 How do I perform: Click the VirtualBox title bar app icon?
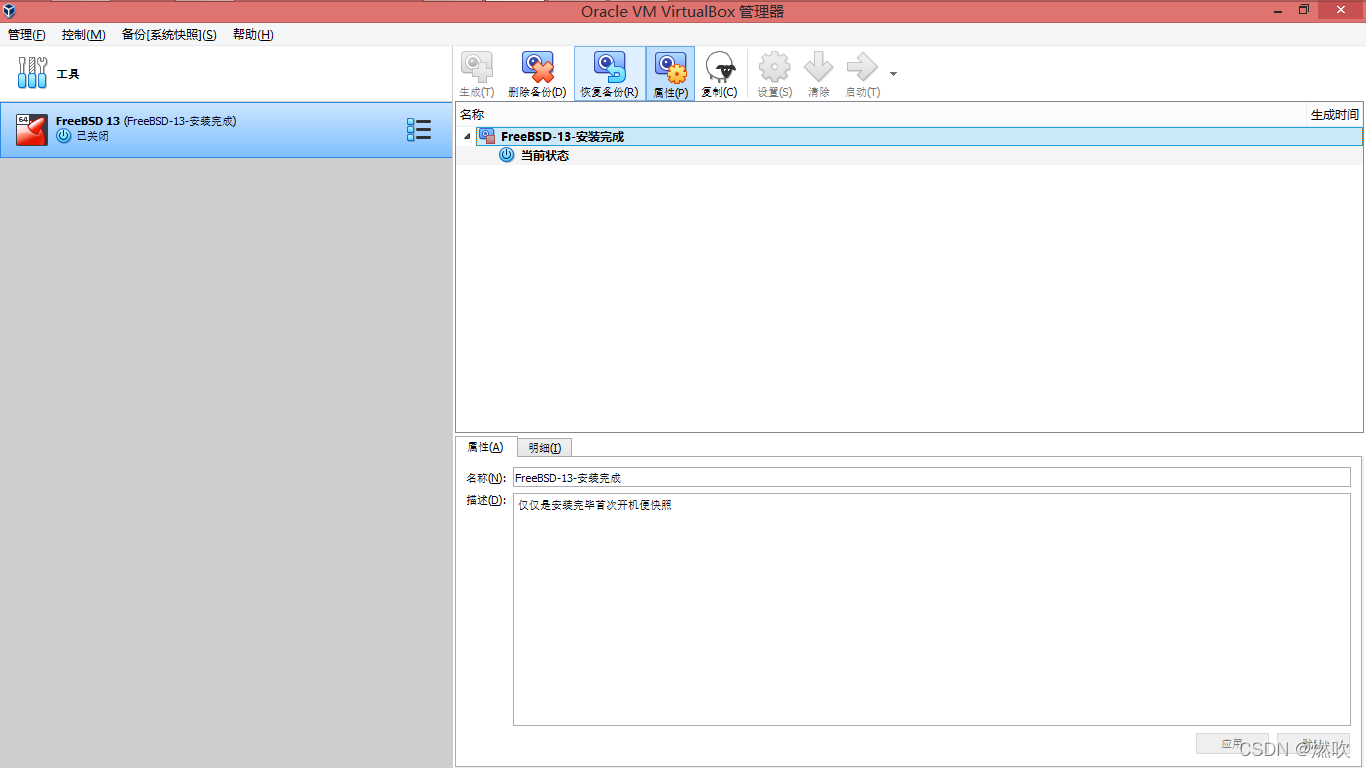(x=9, y=11)
